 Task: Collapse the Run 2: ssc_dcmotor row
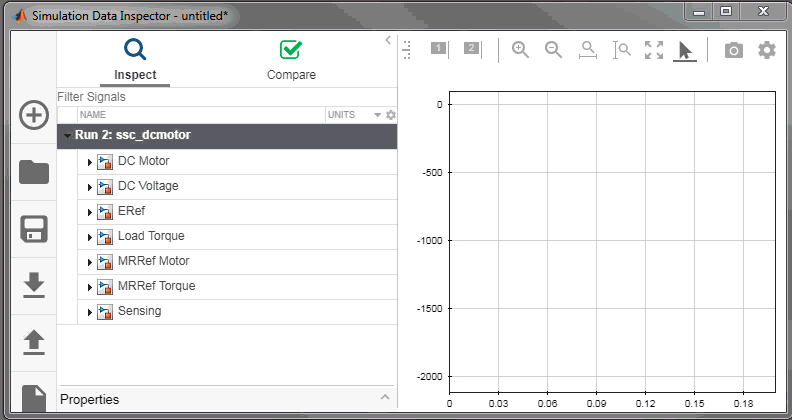tap(67, 136)
